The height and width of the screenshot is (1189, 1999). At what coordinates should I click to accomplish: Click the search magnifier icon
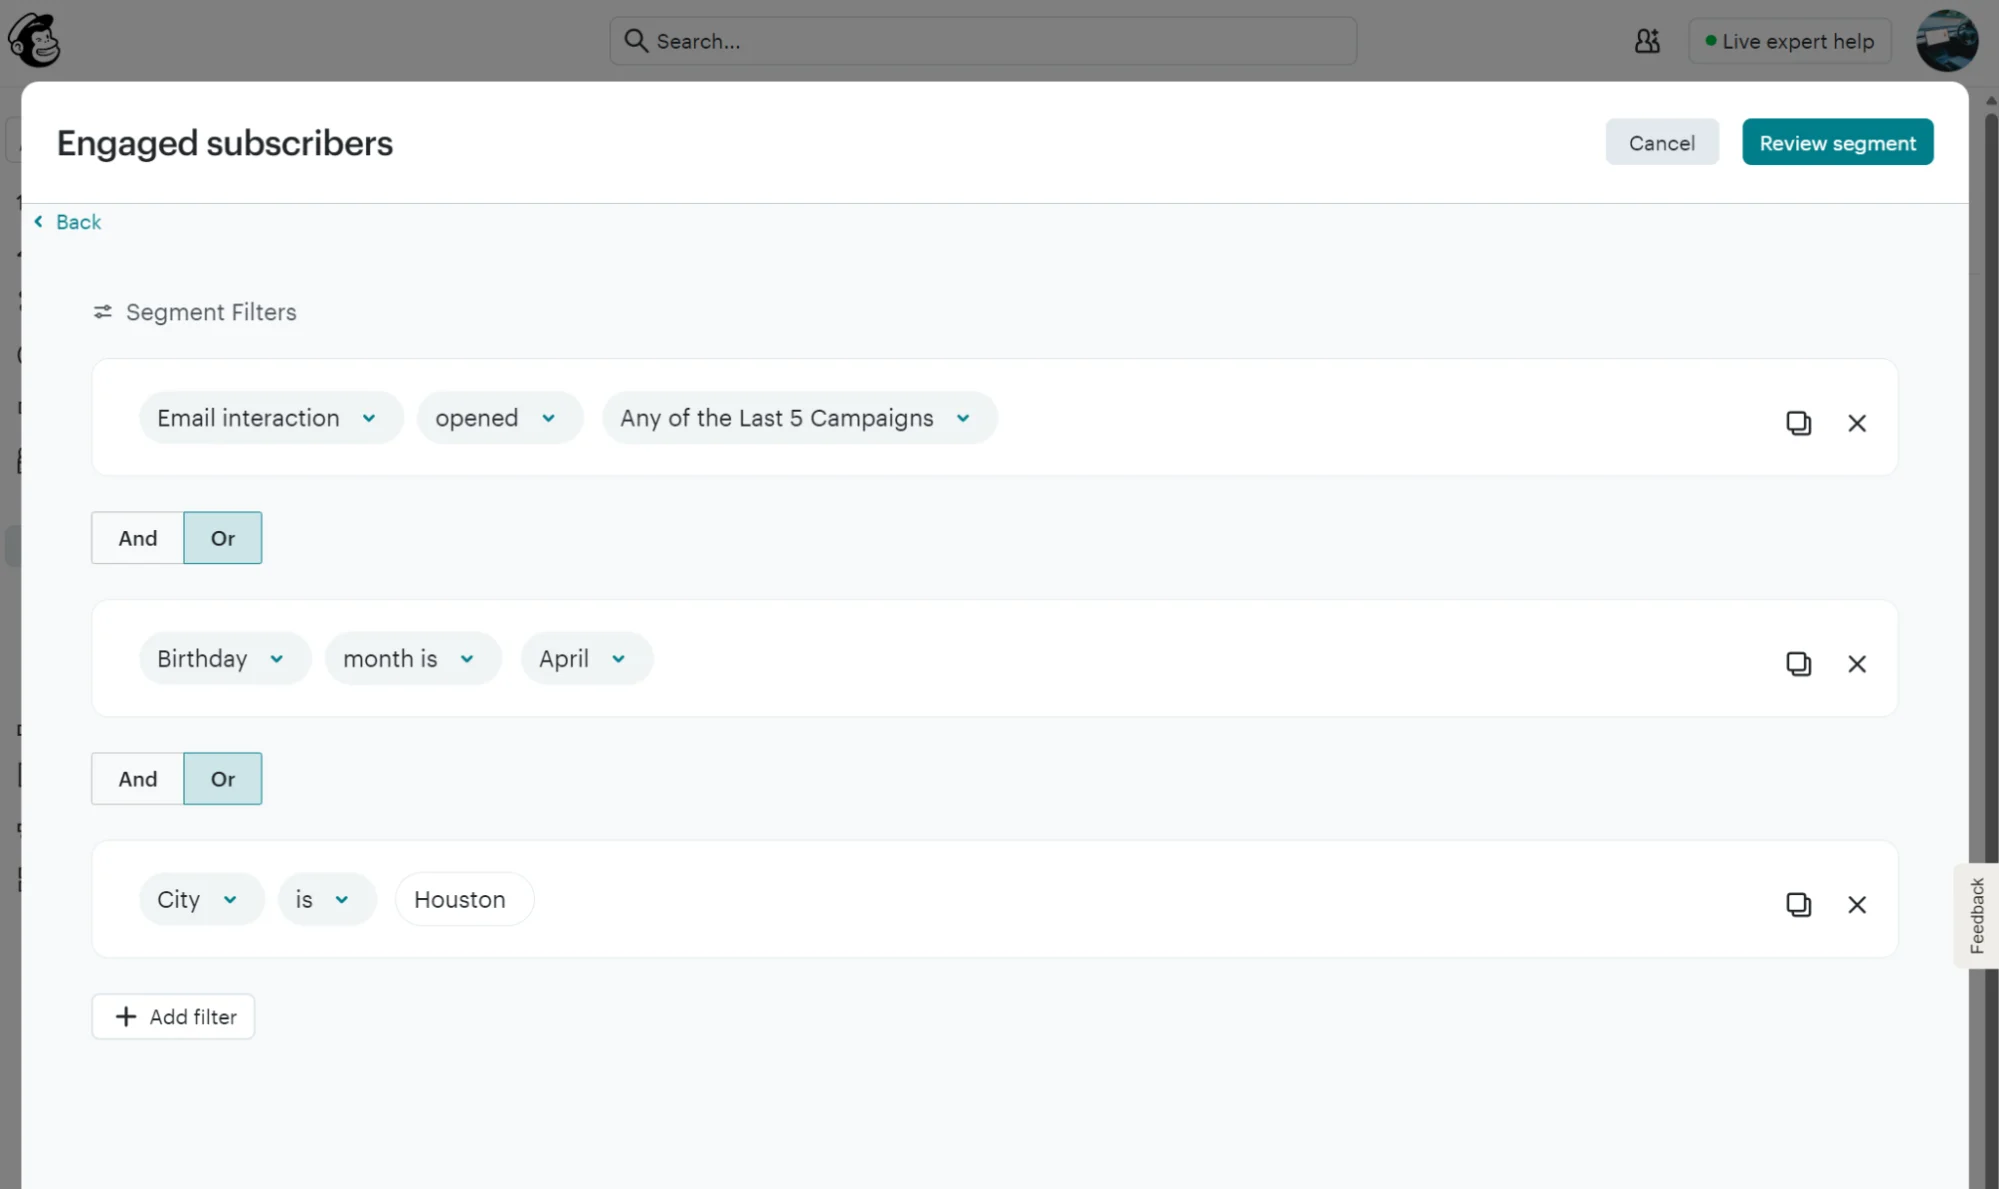pyautogui.click(x=635, y=40)
